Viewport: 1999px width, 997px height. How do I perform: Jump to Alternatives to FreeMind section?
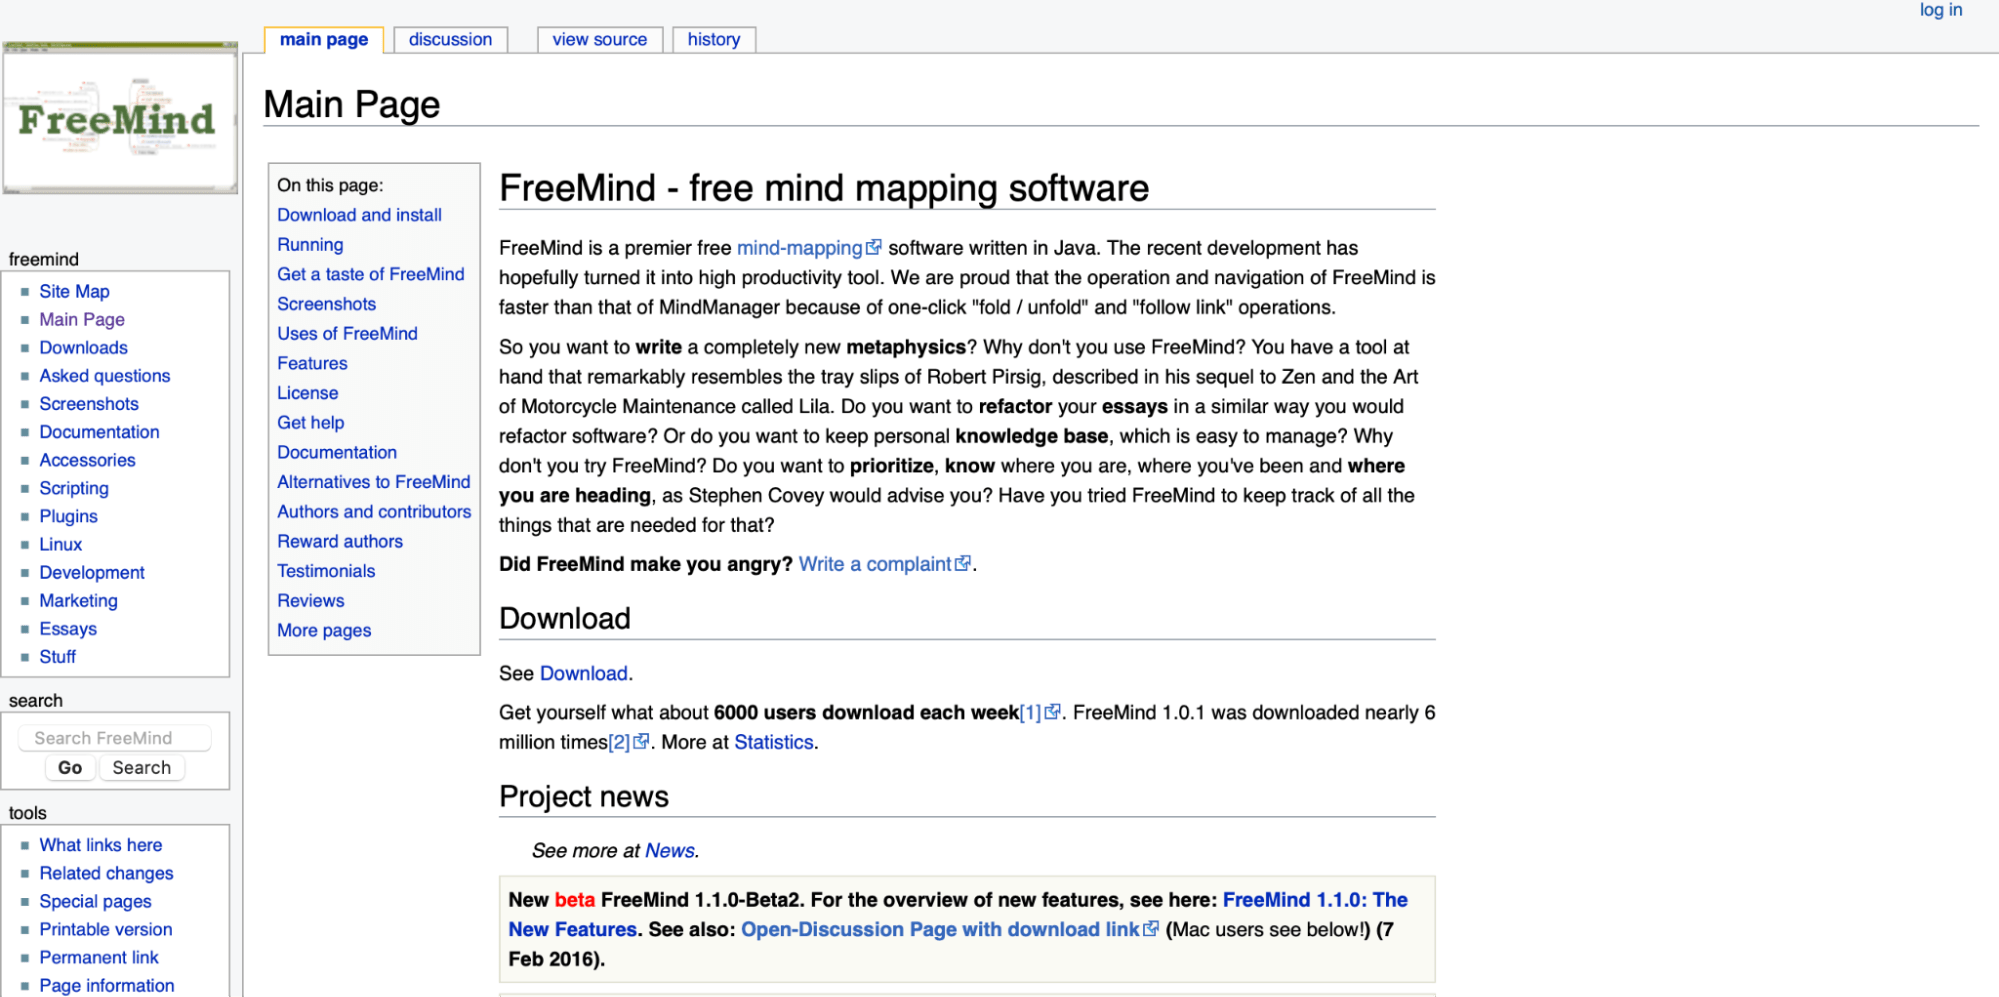374,482
